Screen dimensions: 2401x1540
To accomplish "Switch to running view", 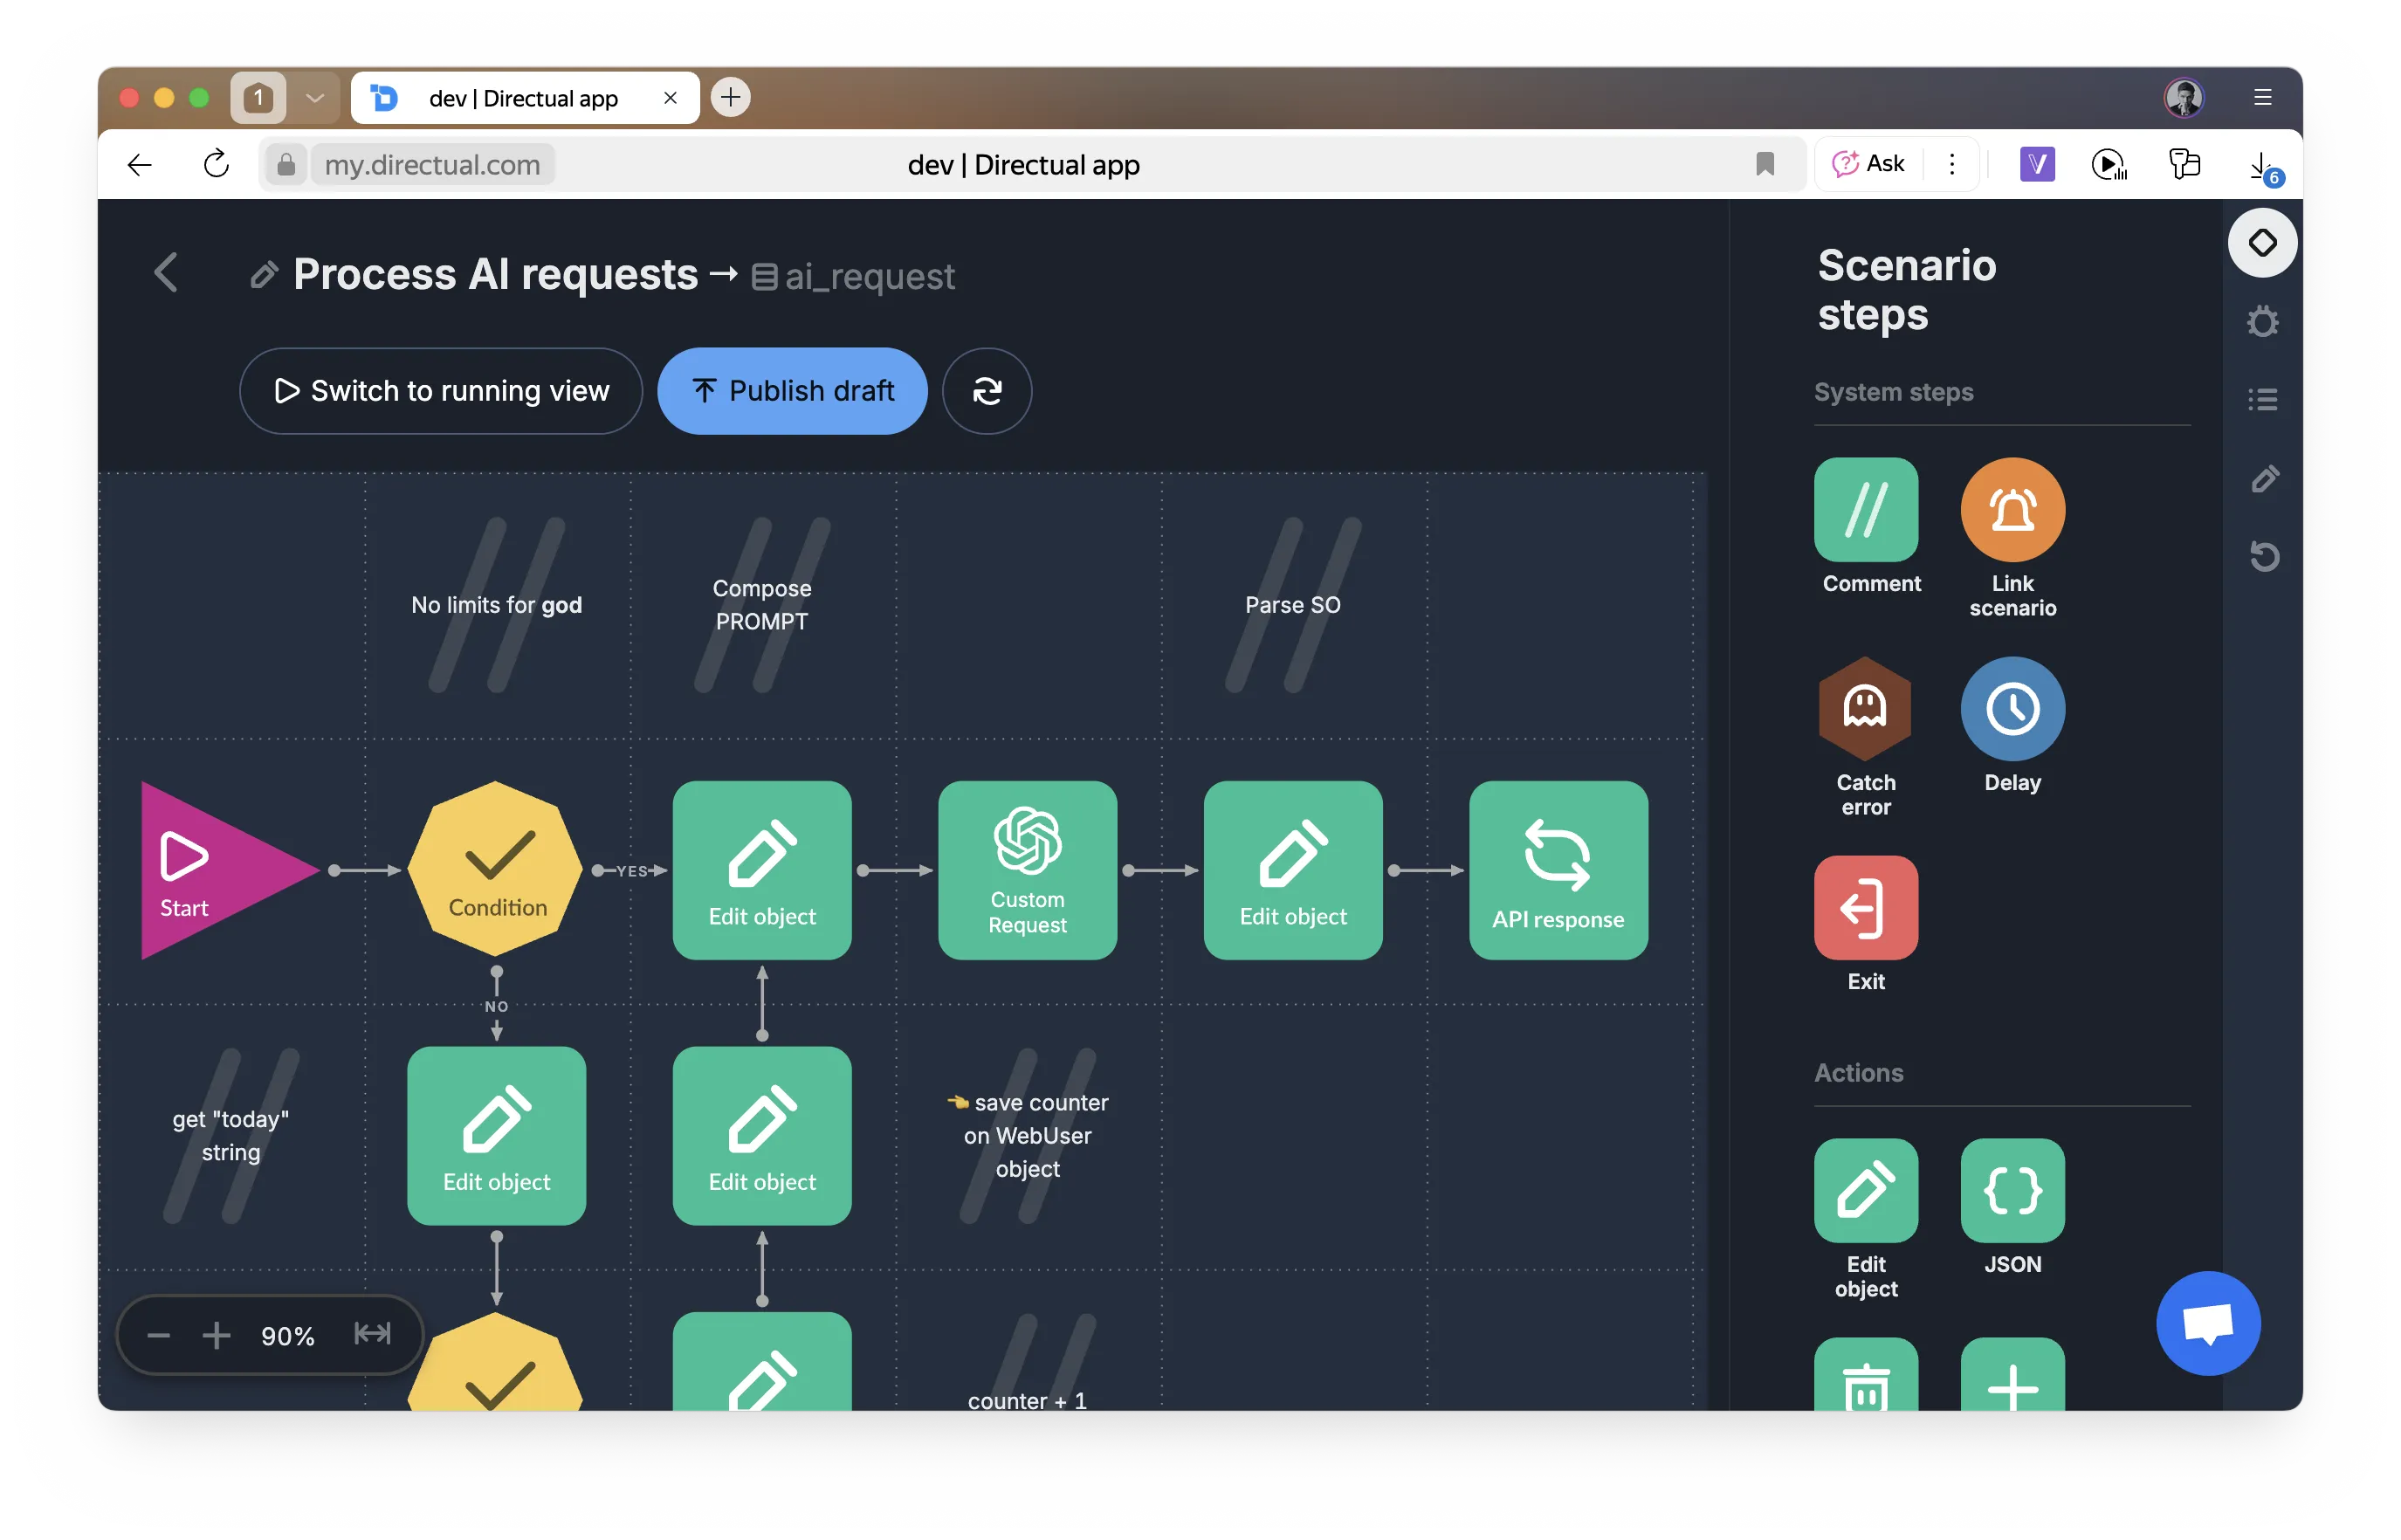I will (441, 391).
